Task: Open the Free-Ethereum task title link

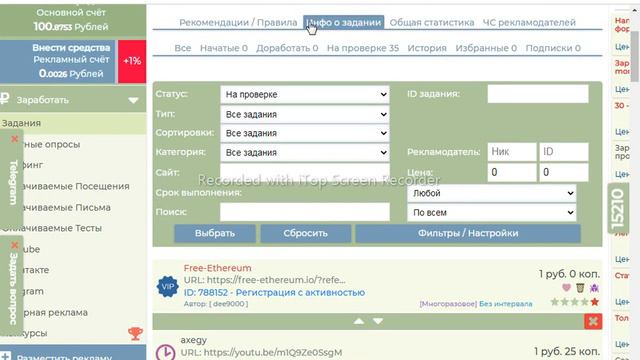Action: pos(218,268)
